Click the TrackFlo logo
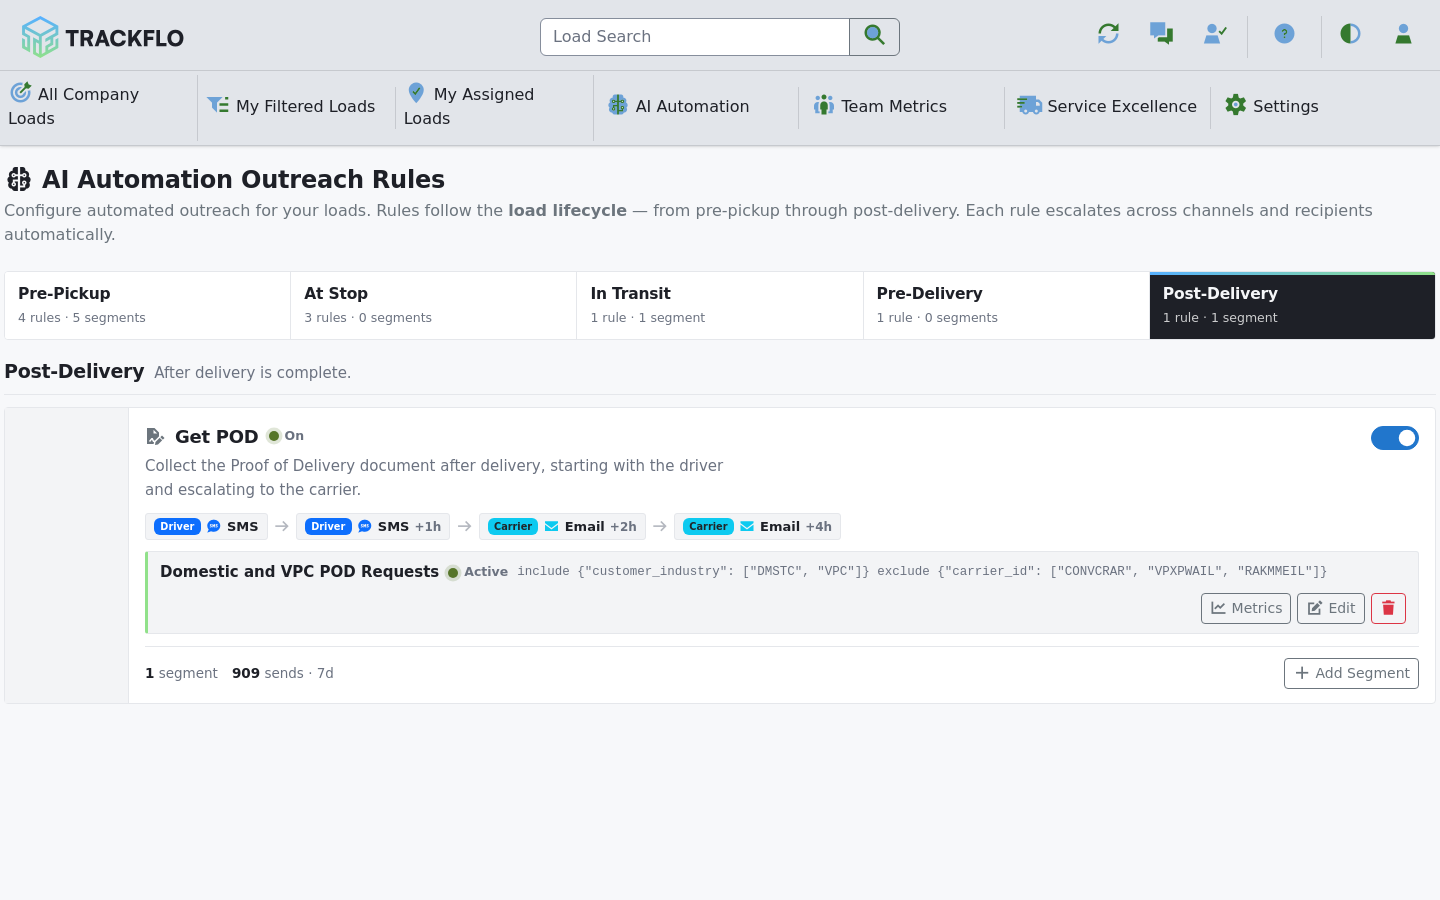The height and width of the screenshot is (900, 1440). 103,37
